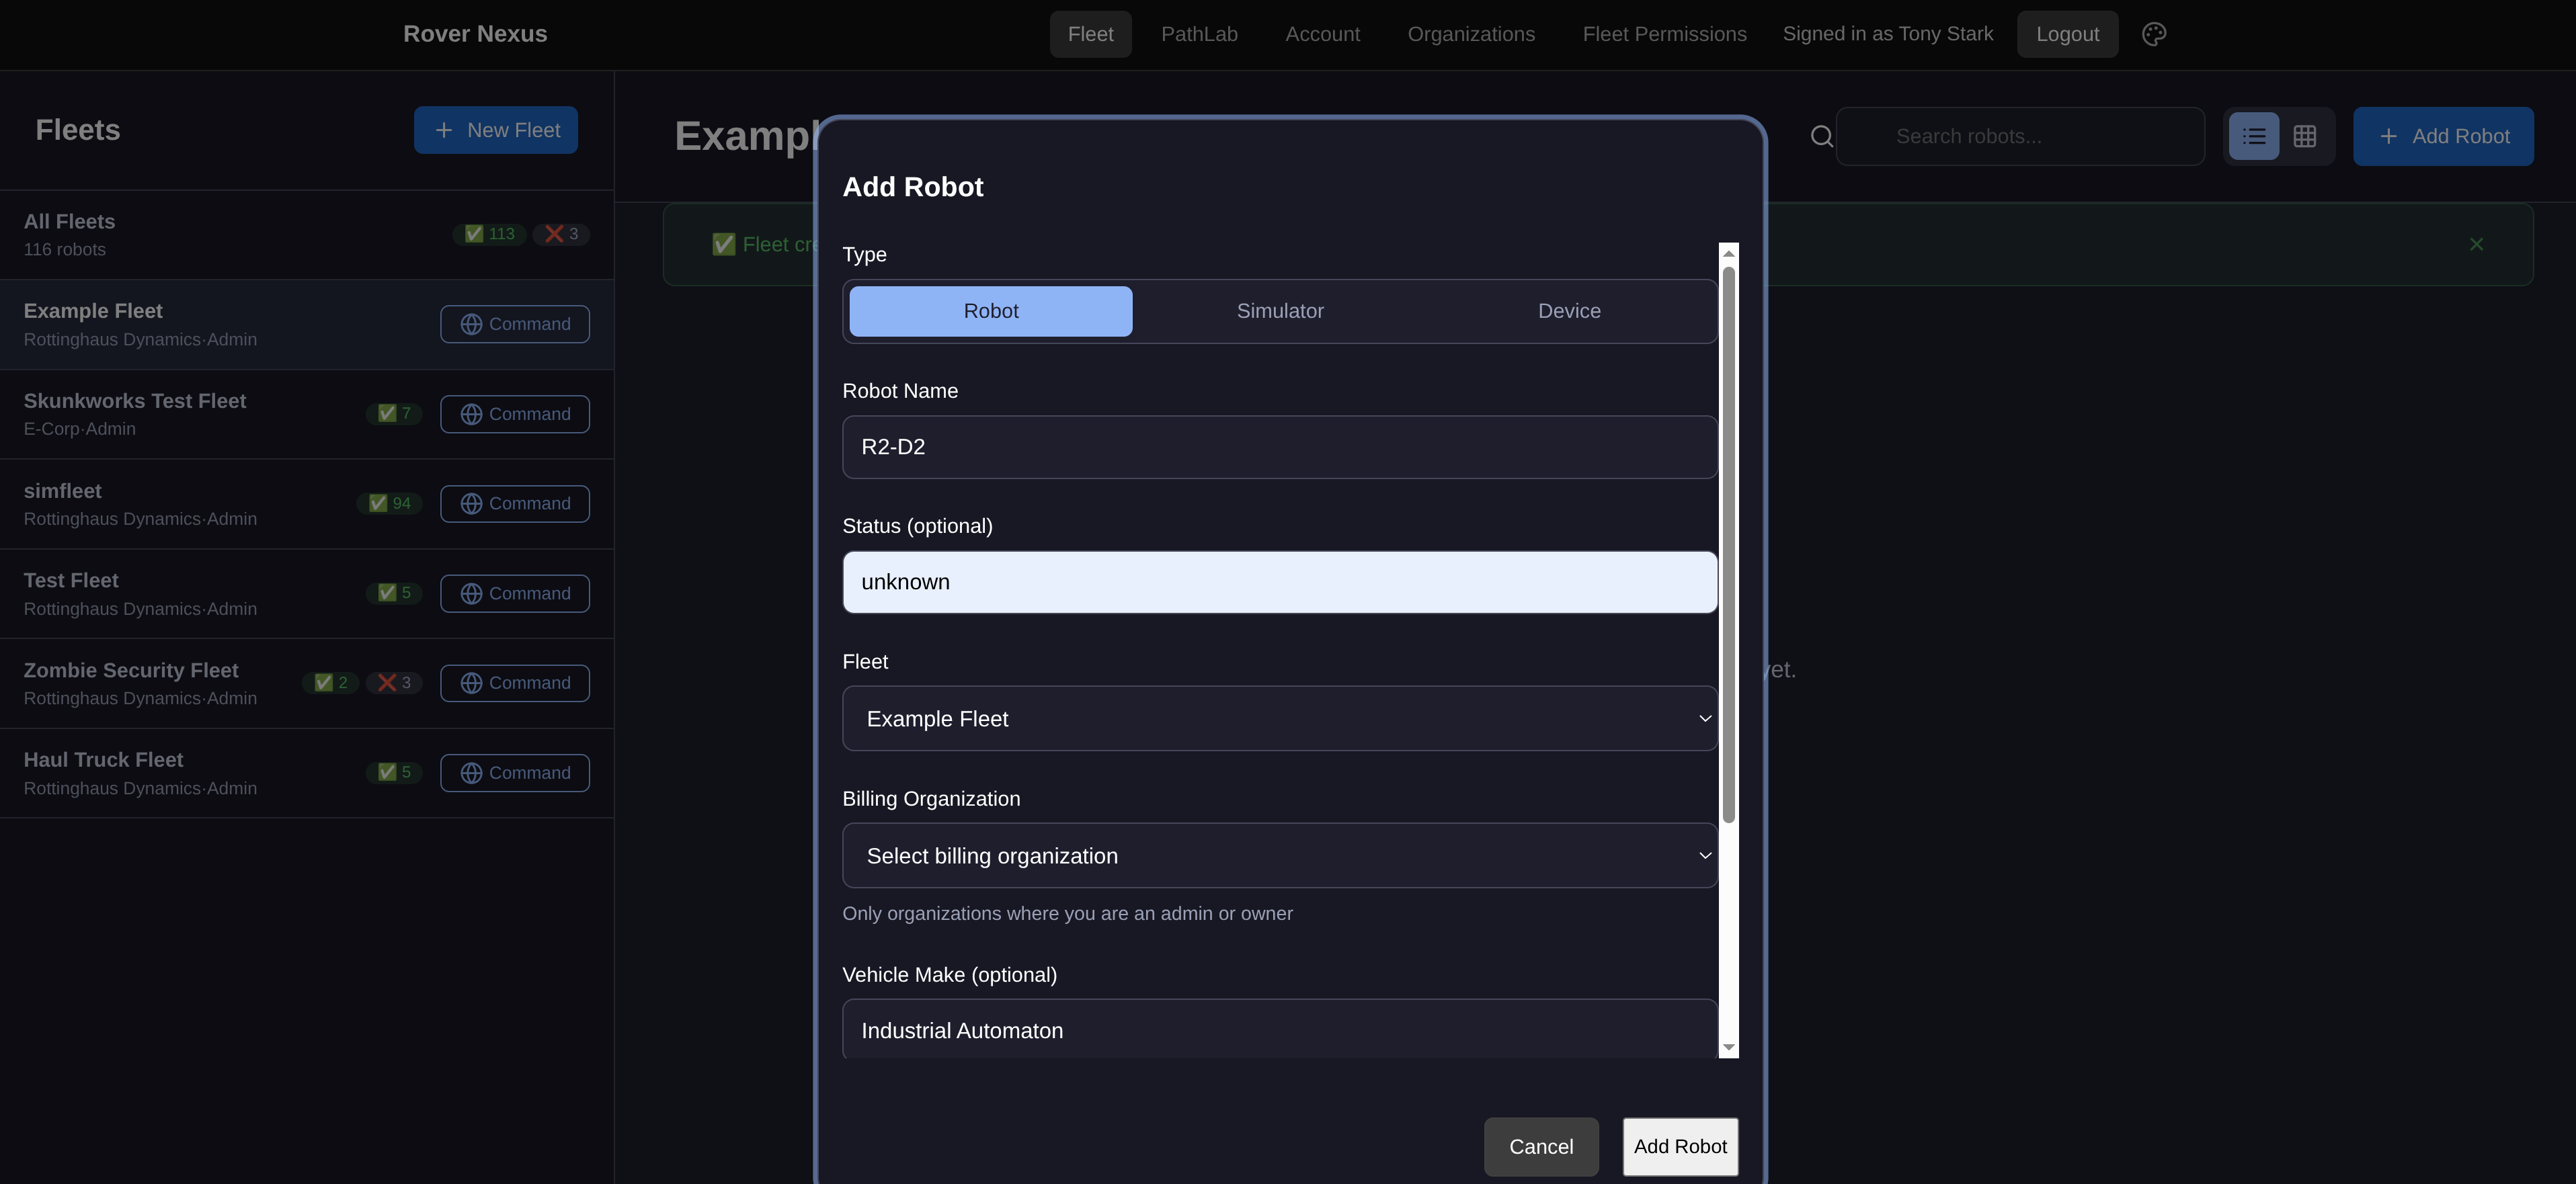Viewport: 2576px width, 1184px height.
Task: Open Command for Skunkworks Test Fleet
Action: click(x=515, y=414)
